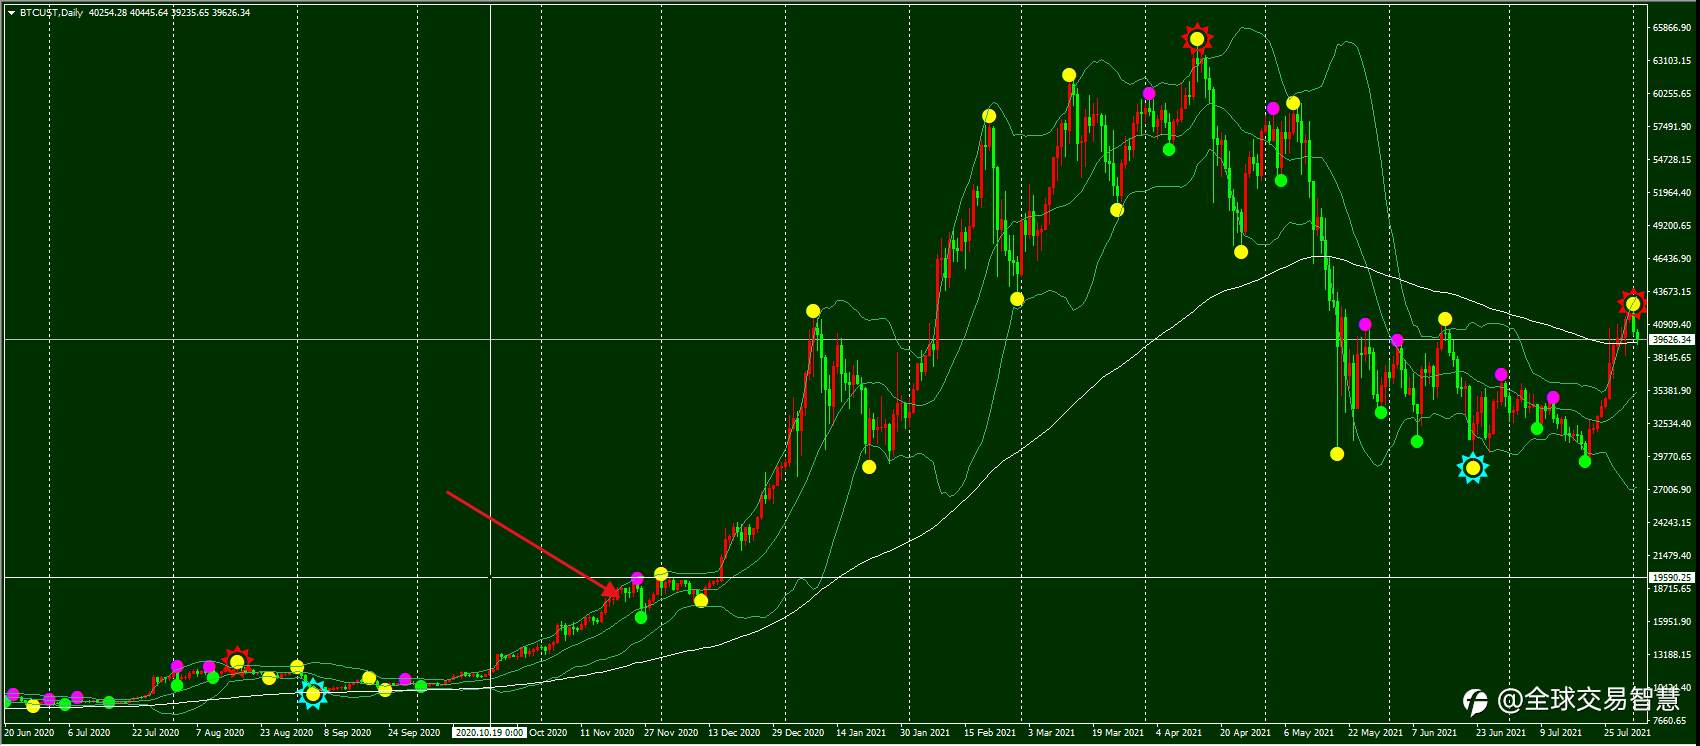
Task: Click the cyan sun signal in June 2021
Action: (x=1472, y=467)
